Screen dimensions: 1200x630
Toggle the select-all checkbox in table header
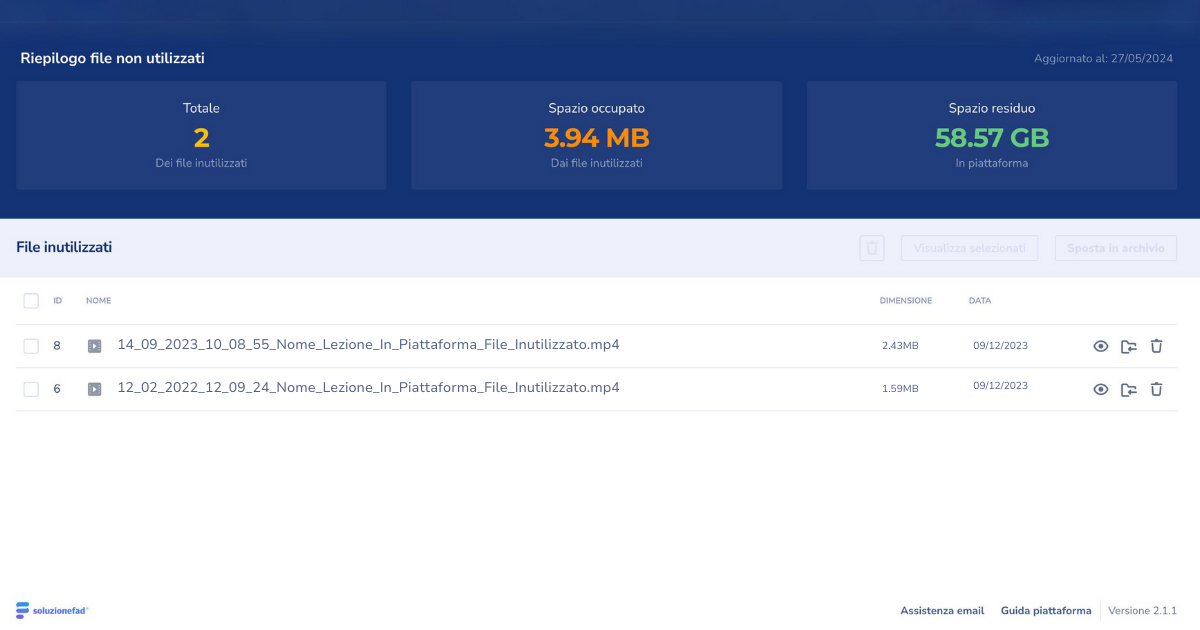(31, 301)
